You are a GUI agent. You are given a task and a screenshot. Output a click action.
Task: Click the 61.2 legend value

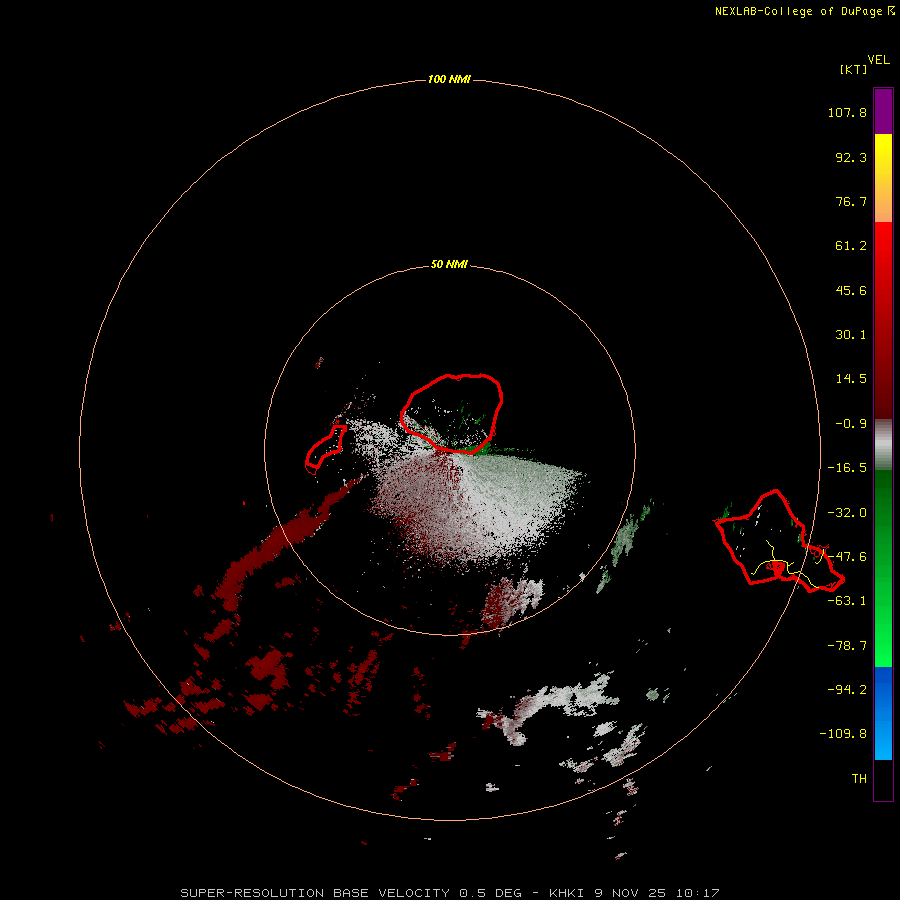pos(851,246)
